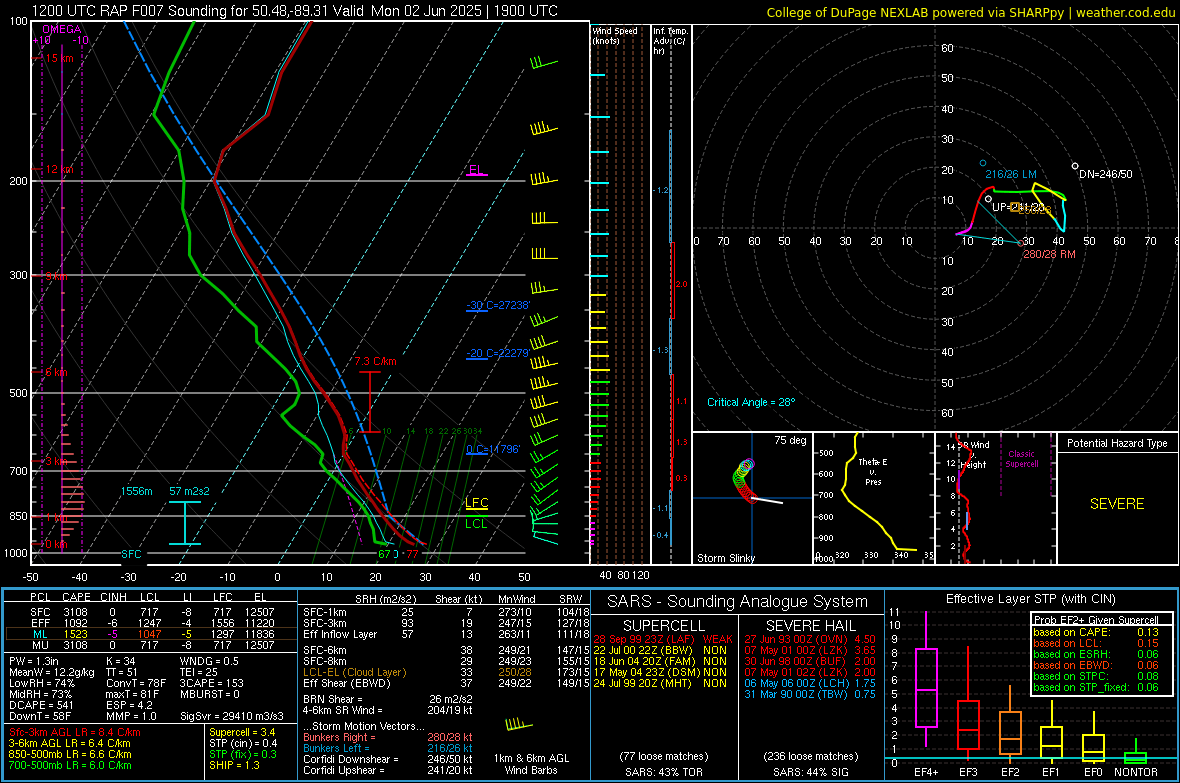Select the SFC-1km kinematics row

click(445, 612)
